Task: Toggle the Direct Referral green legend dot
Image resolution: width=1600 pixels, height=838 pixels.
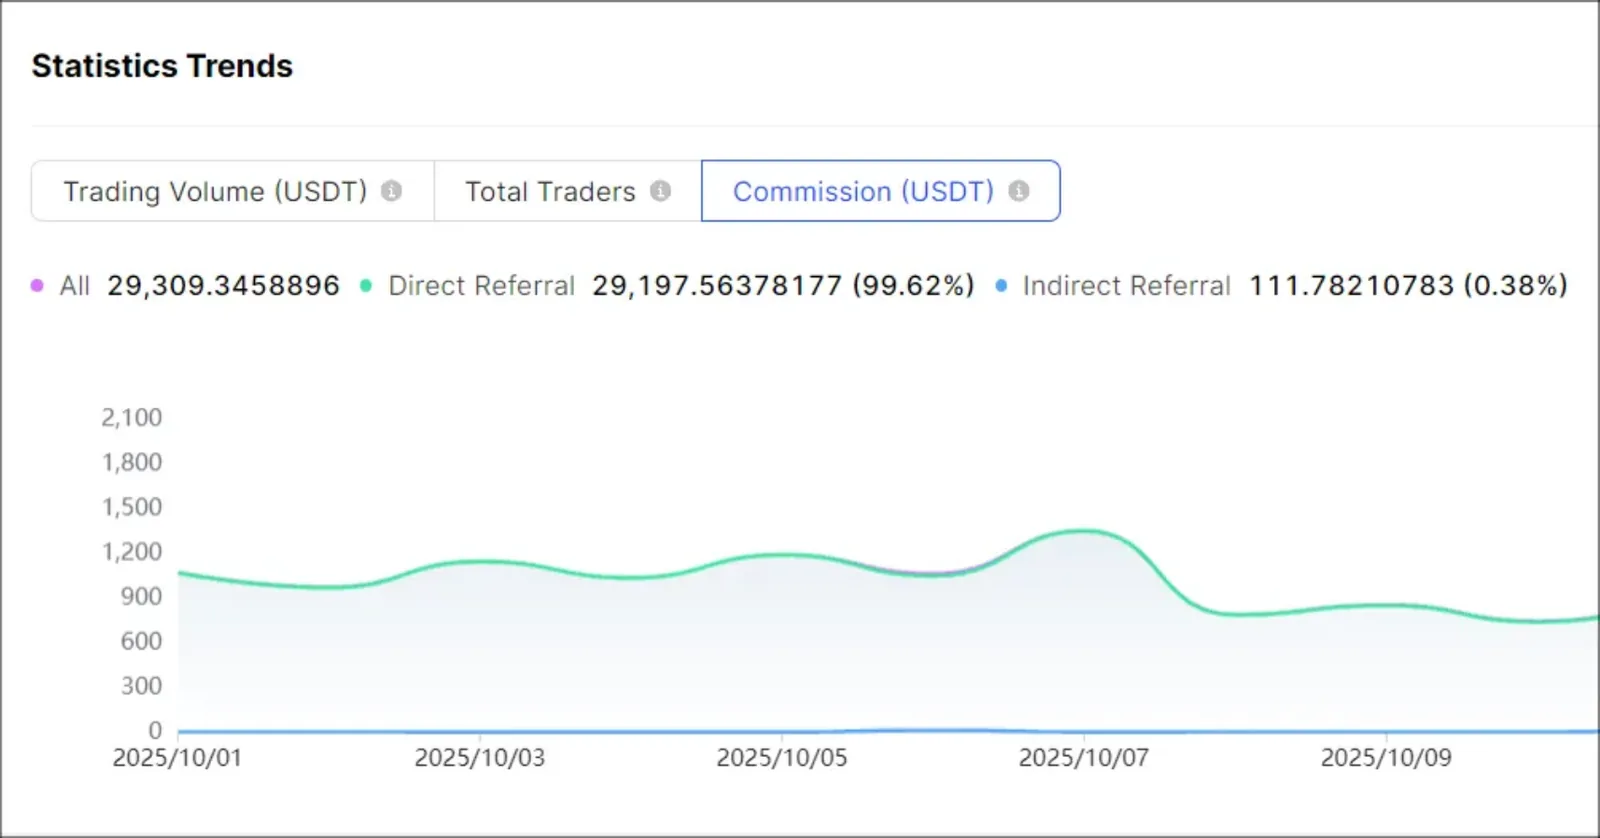Action: (x=366, y=286)
